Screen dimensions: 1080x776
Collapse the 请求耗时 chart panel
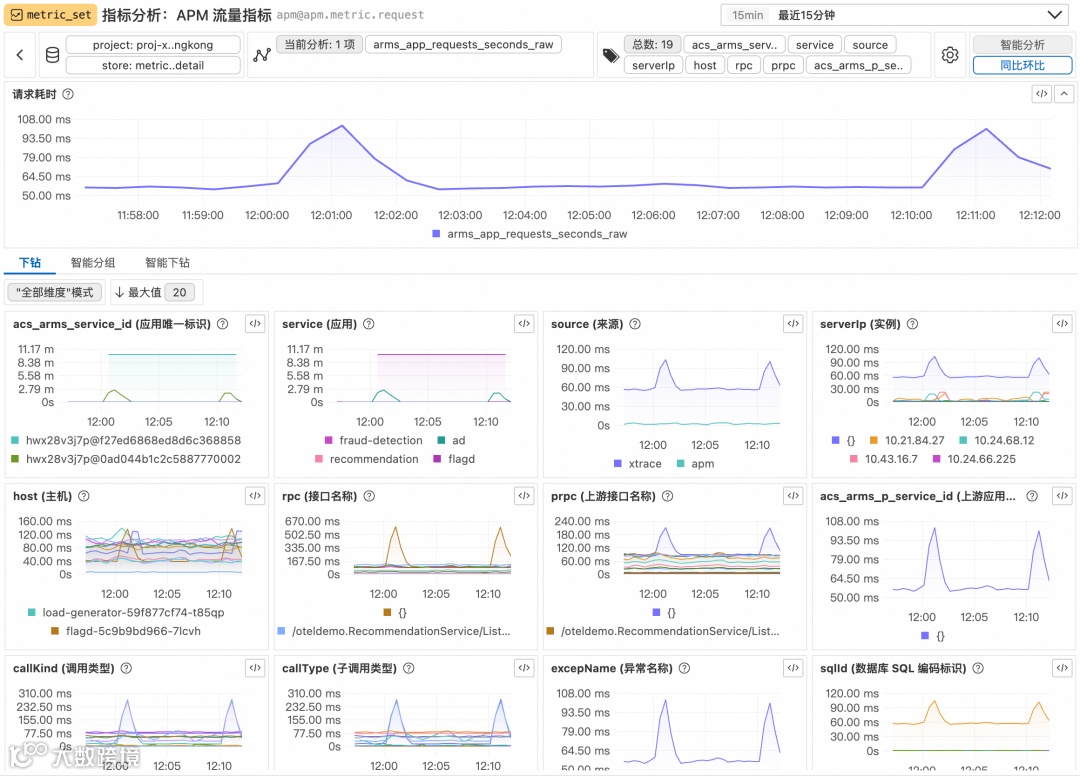[x=1064, y=94]
